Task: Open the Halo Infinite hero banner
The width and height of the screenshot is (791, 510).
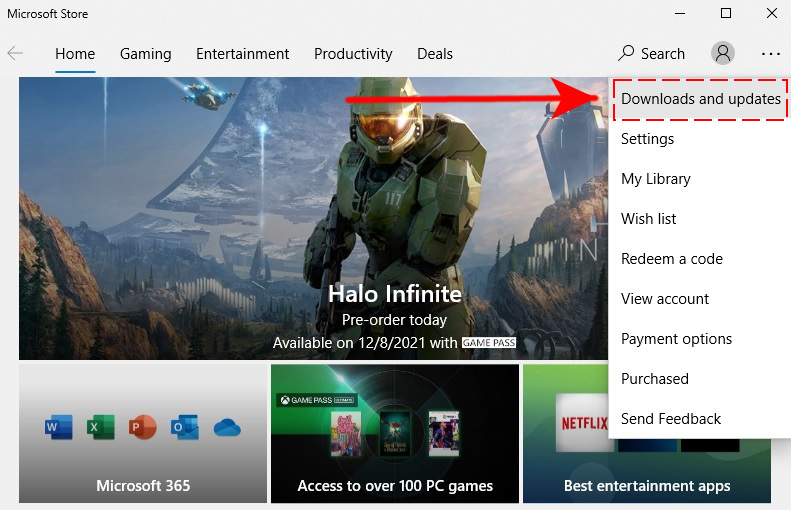Action: [x=313, y=218]
